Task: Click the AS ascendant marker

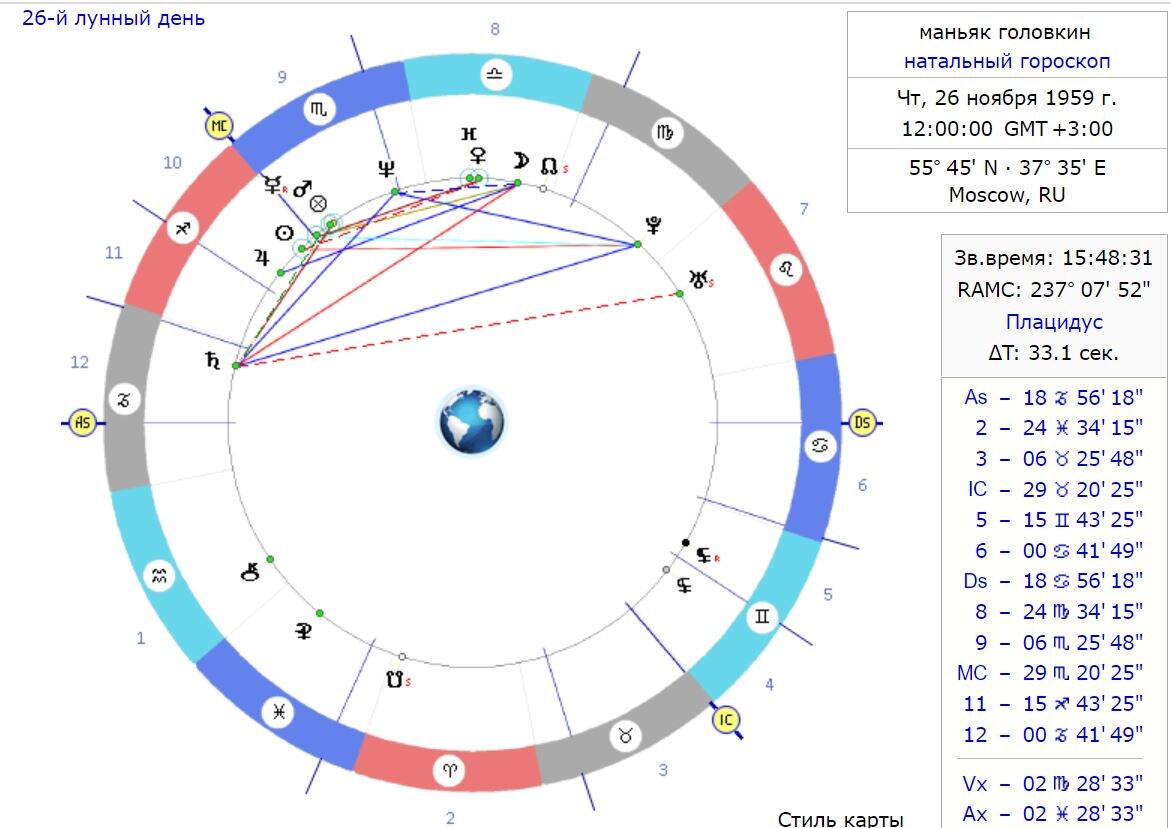Action: [x=82, y=423]
